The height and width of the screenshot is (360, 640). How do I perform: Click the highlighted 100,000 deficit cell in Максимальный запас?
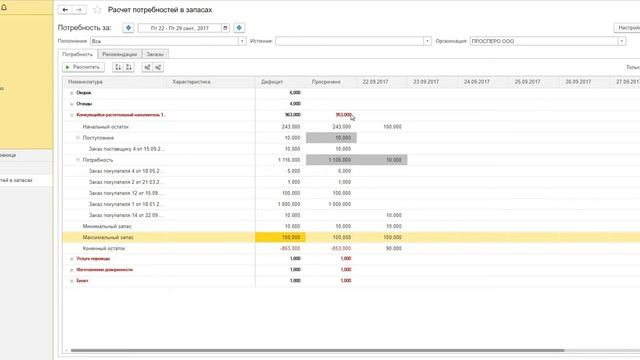[x=281, y=237]
